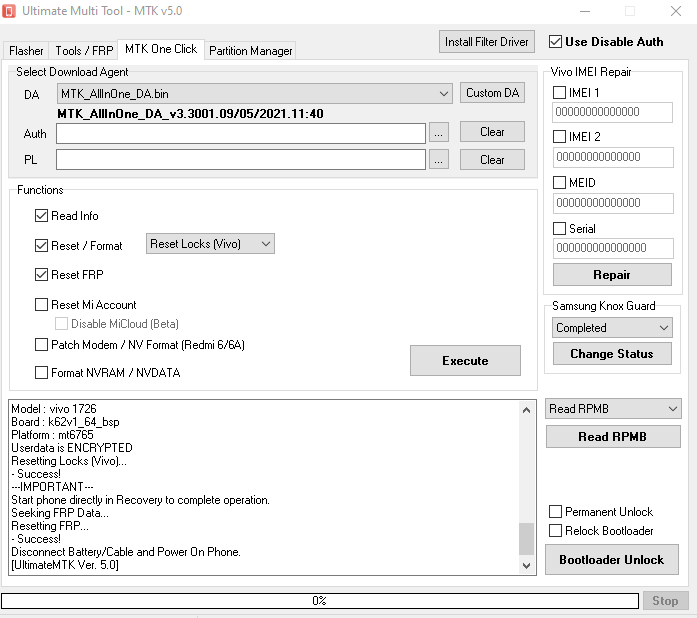Click the Read RPMB button

point(613,437)
